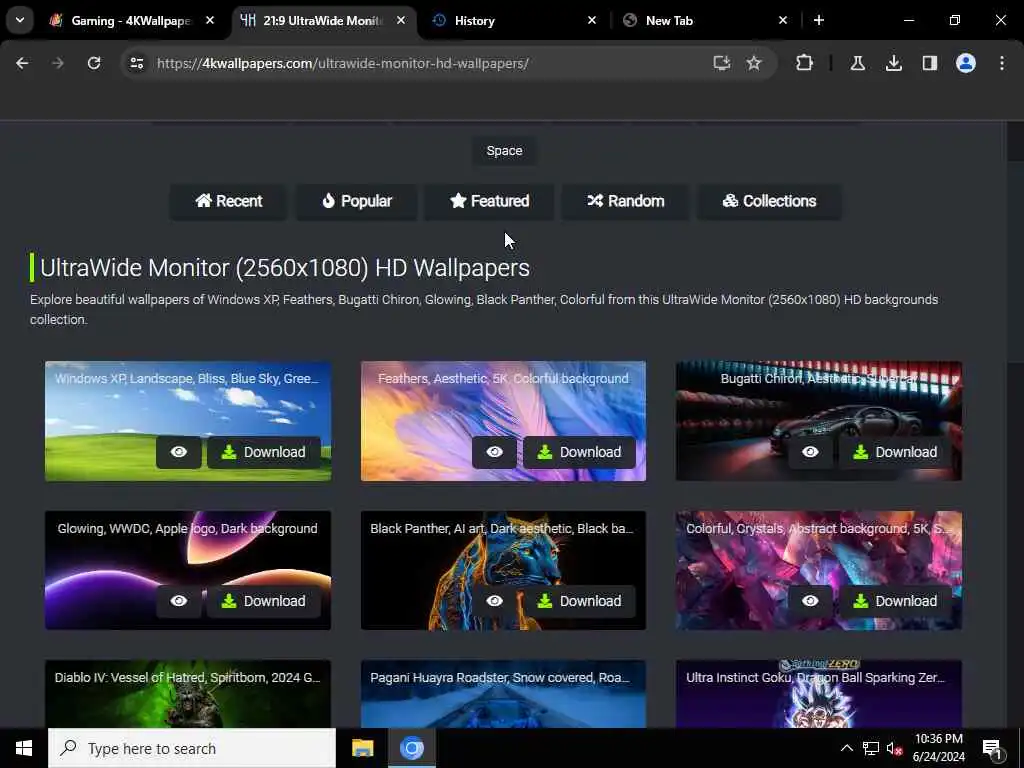Preview Windows XP Bliss wallpaper via eye icon
The image size is (1024, 768).
tap(179, 452)
